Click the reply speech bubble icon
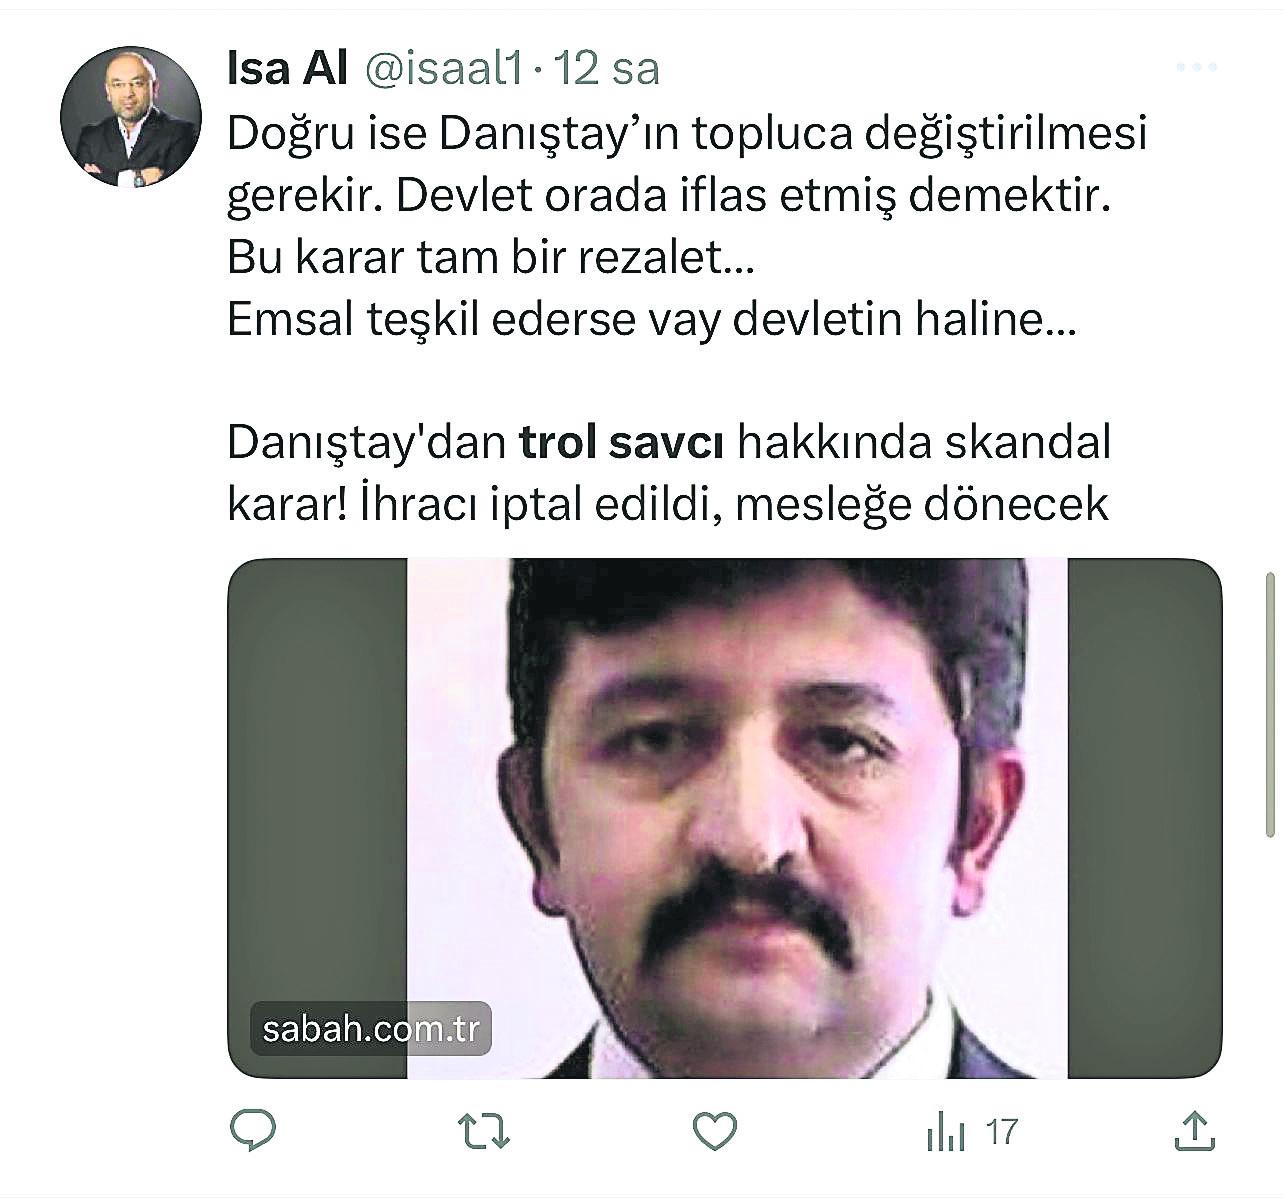 (x=253, y=1131)
